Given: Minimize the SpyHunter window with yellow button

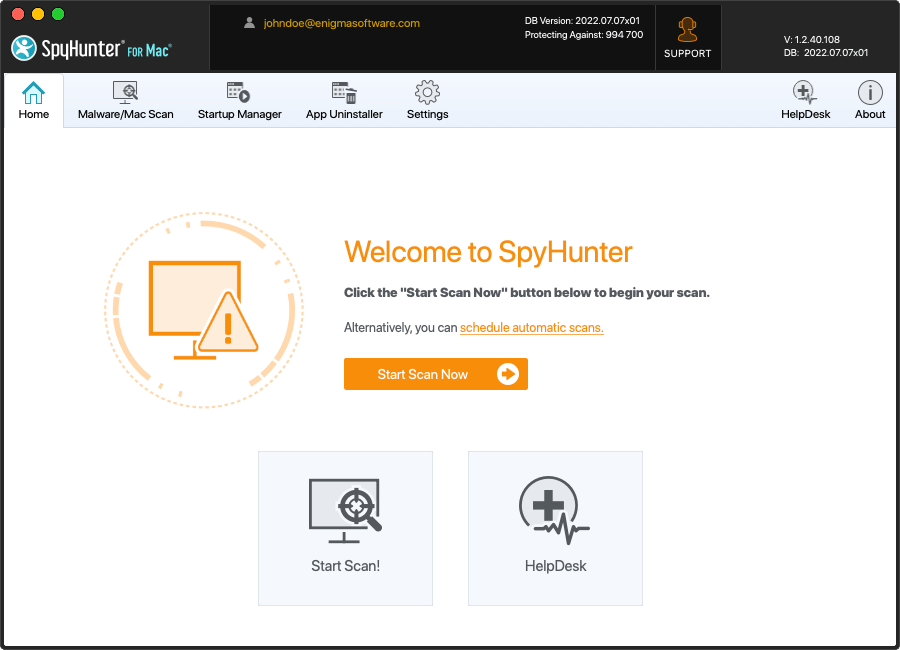Looking at the screenshot, I should click(x=38, y=15).
